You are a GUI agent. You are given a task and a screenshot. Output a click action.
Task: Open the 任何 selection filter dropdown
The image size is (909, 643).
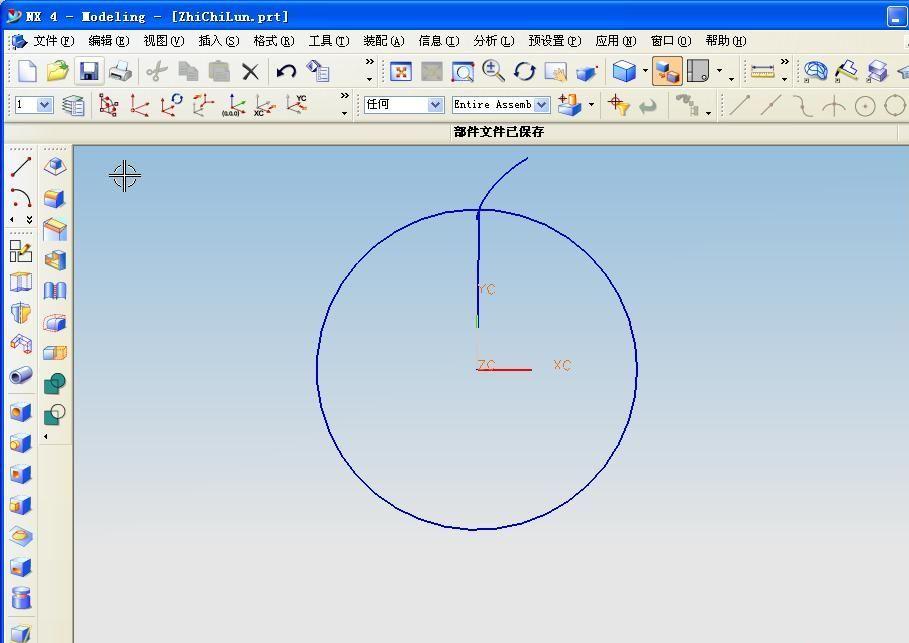coord(435,105)
